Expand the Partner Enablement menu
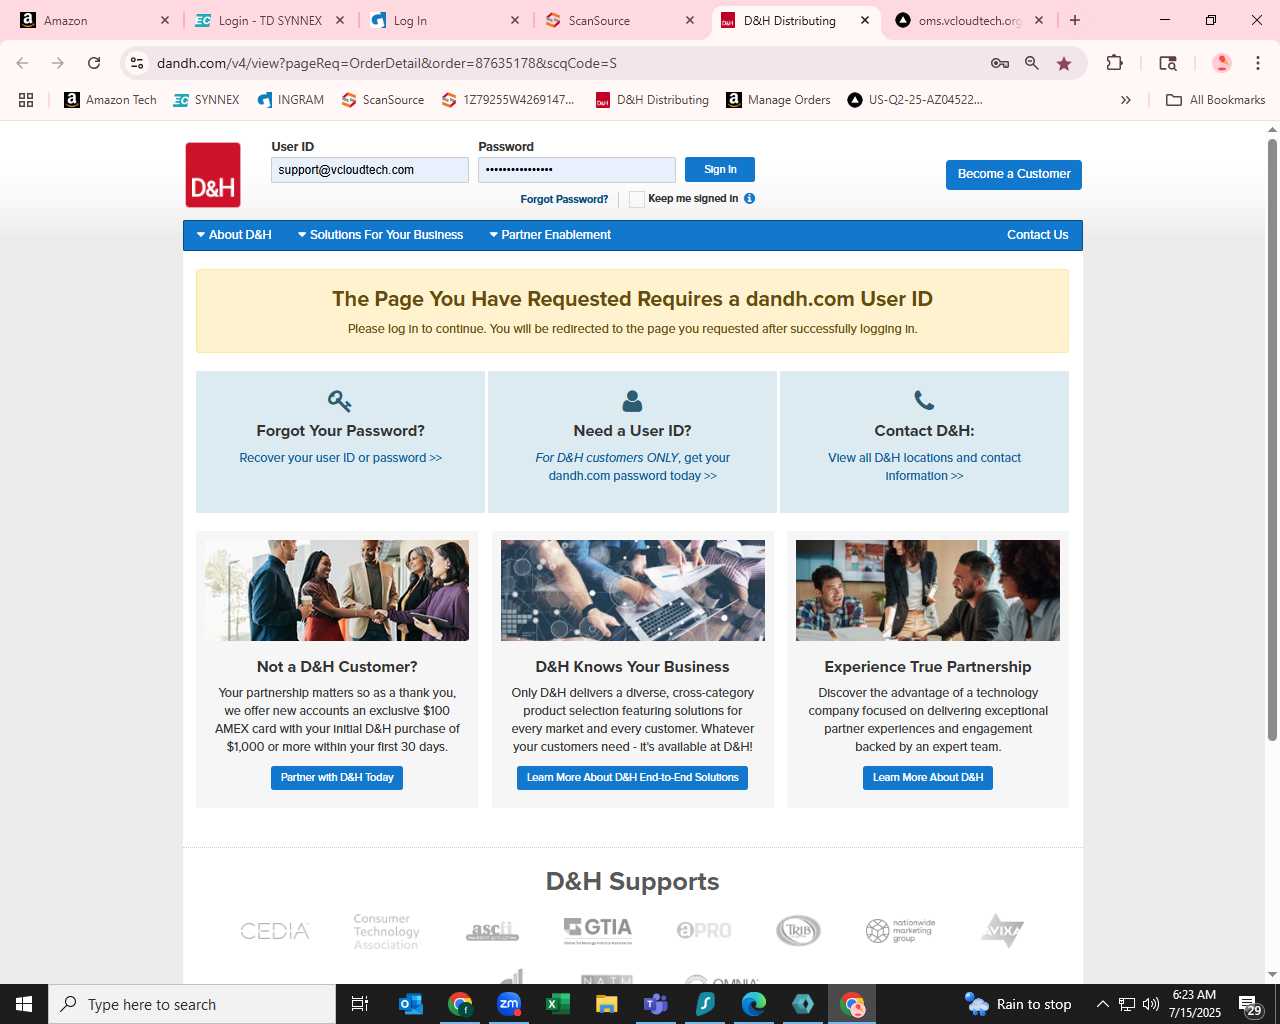 click(550, 235)
